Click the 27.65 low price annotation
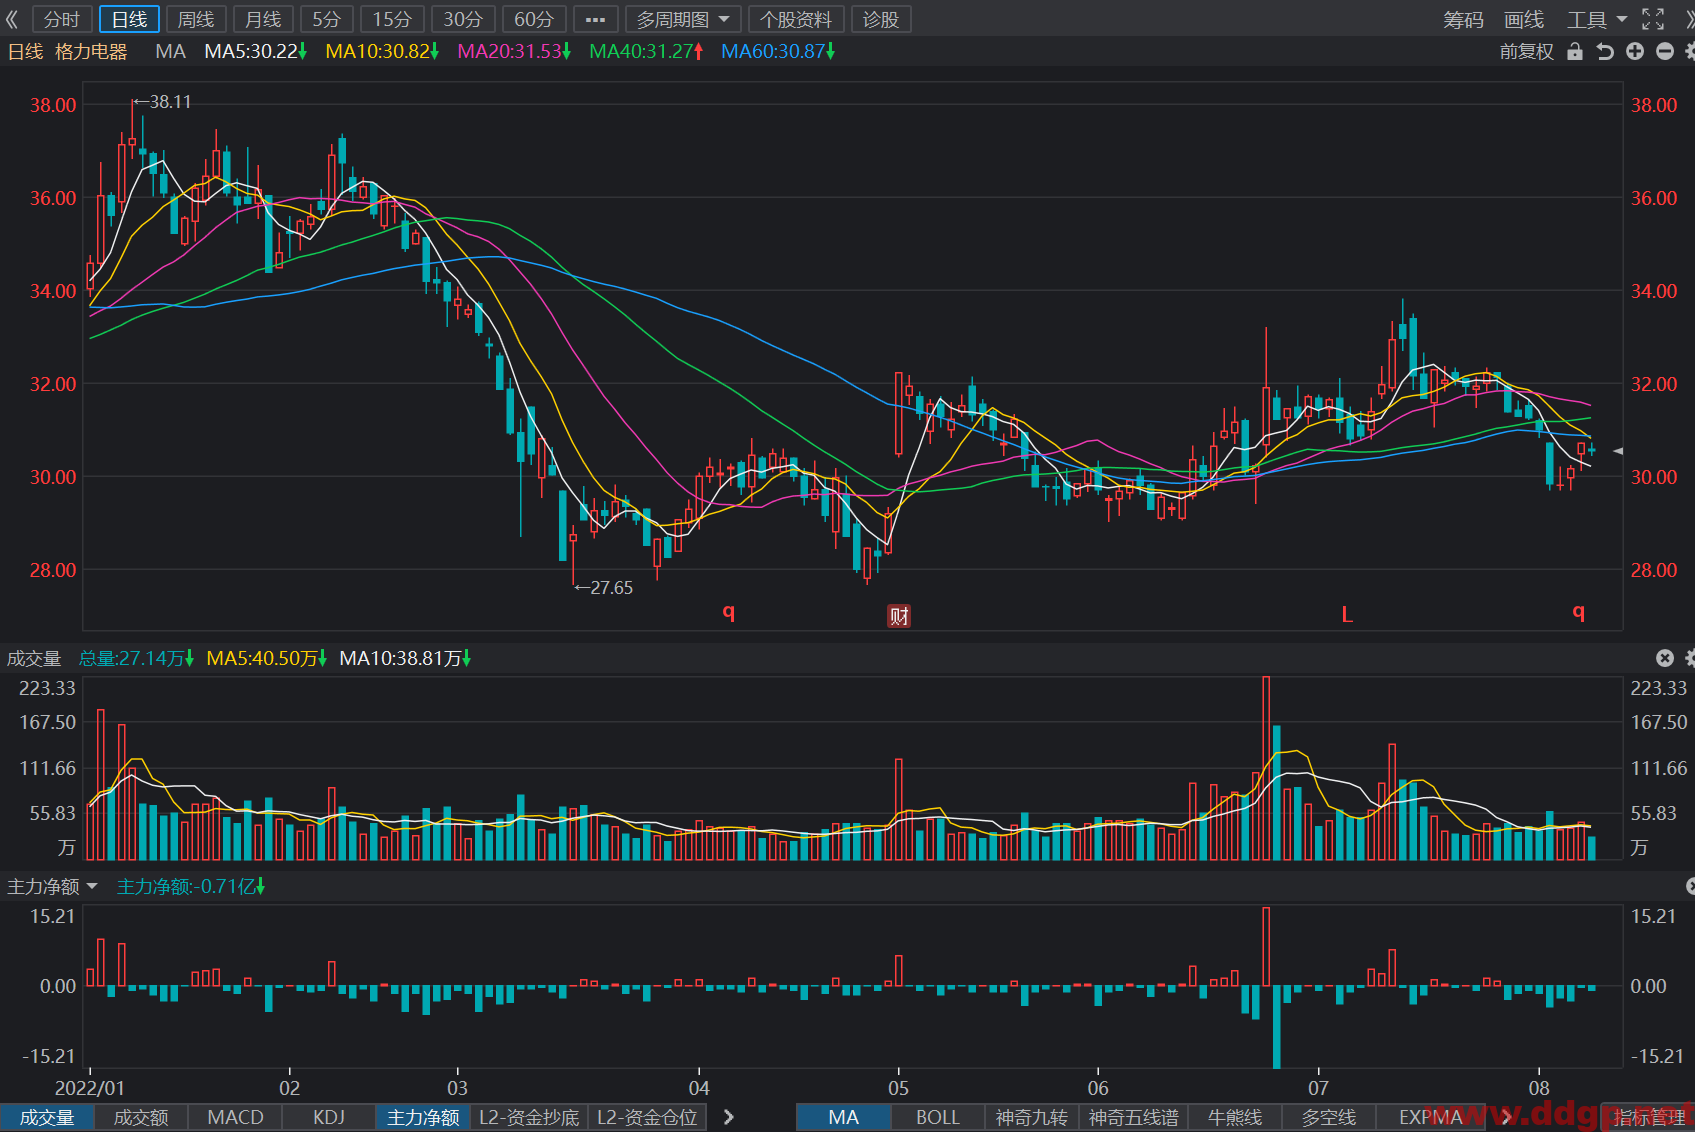 coord(604,588)
